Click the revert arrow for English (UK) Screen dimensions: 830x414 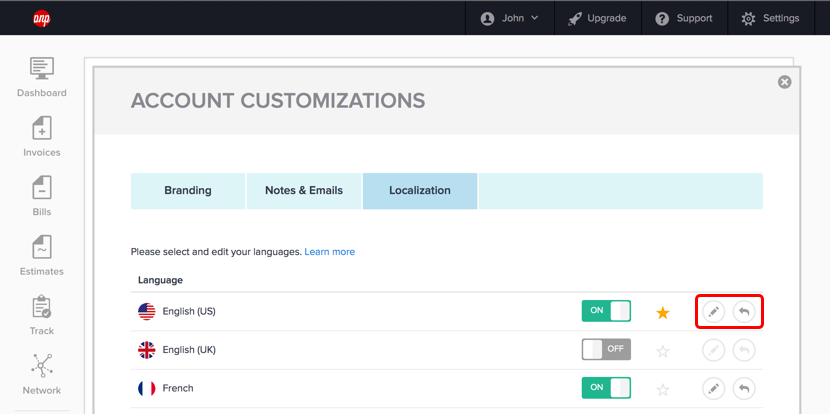coord(744,350)
